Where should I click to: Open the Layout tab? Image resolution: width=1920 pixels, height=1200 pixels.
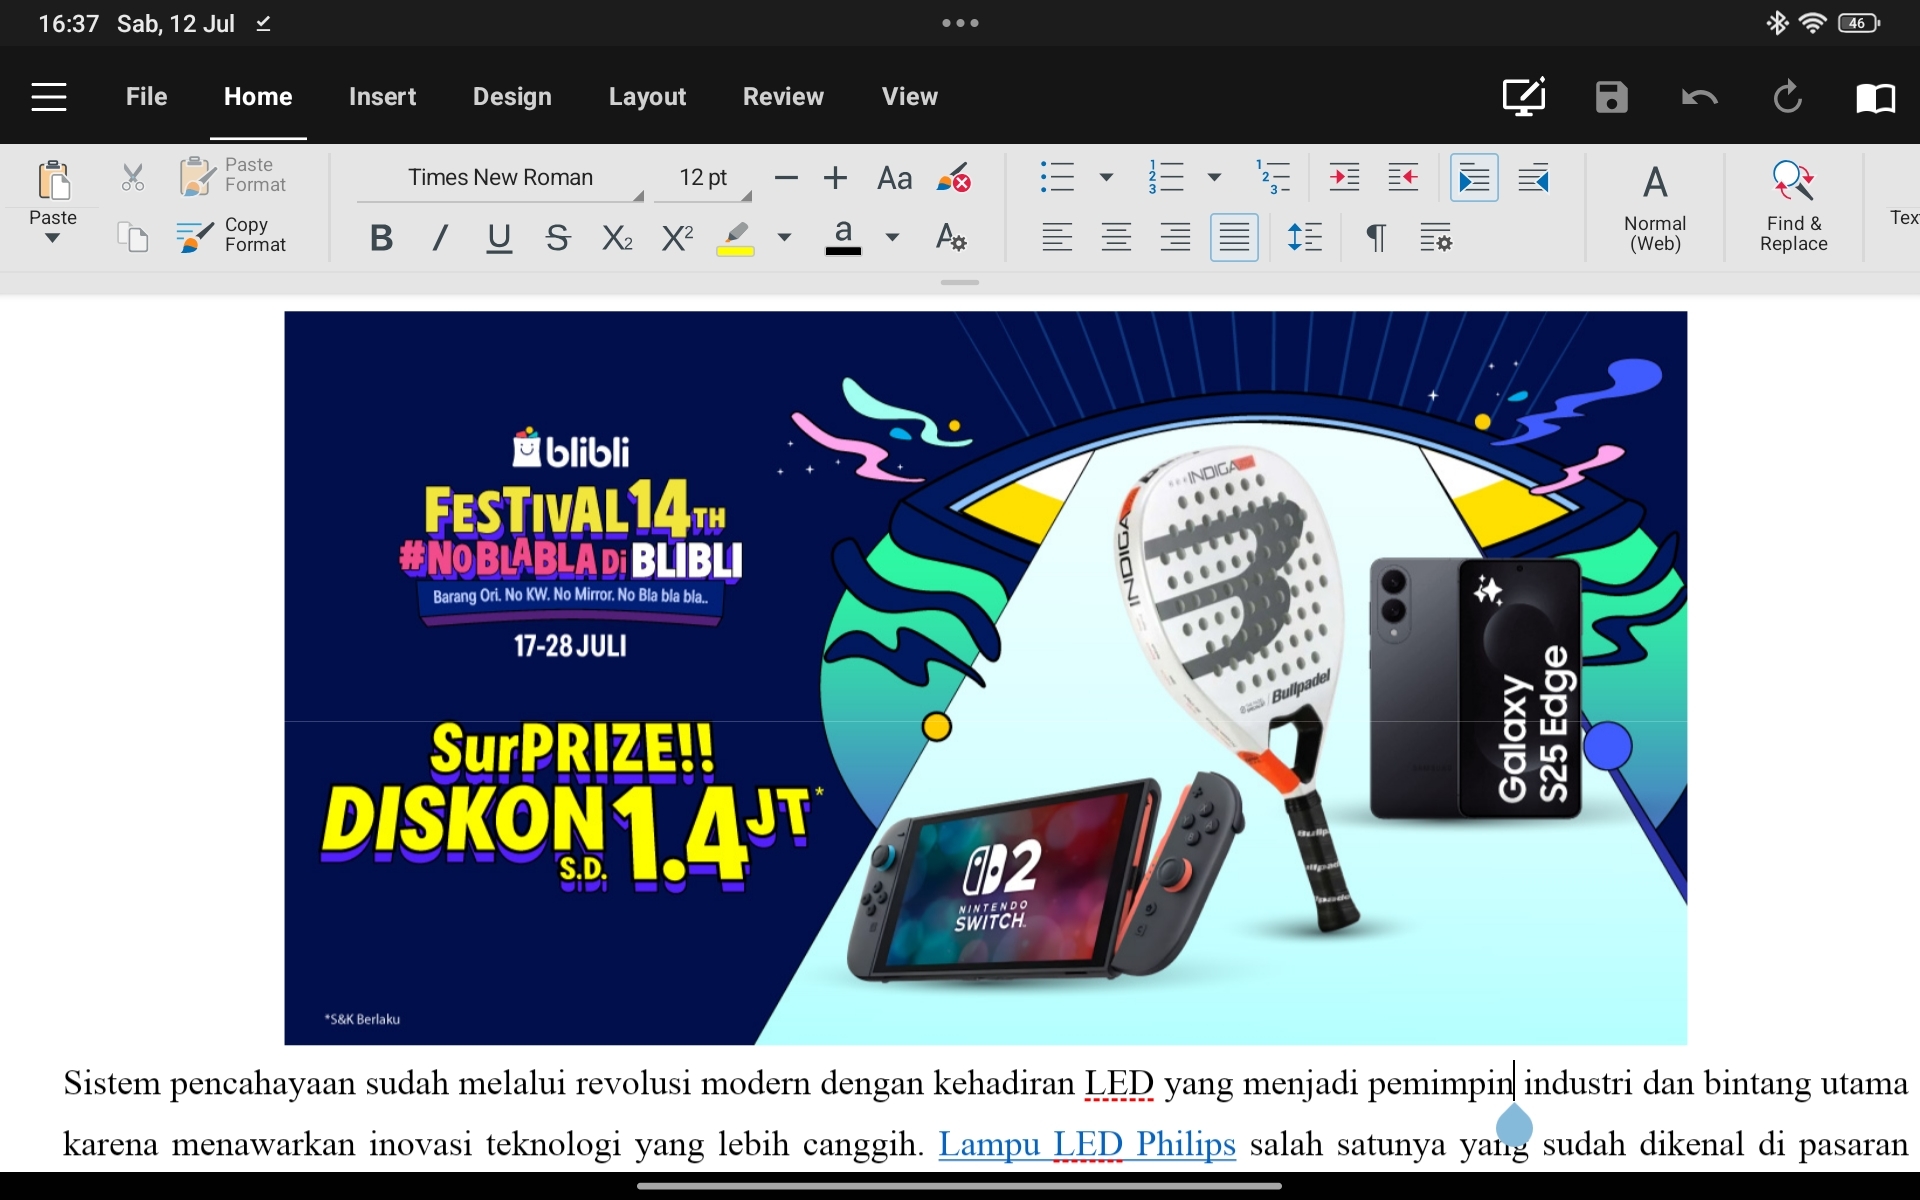[647, 97]
